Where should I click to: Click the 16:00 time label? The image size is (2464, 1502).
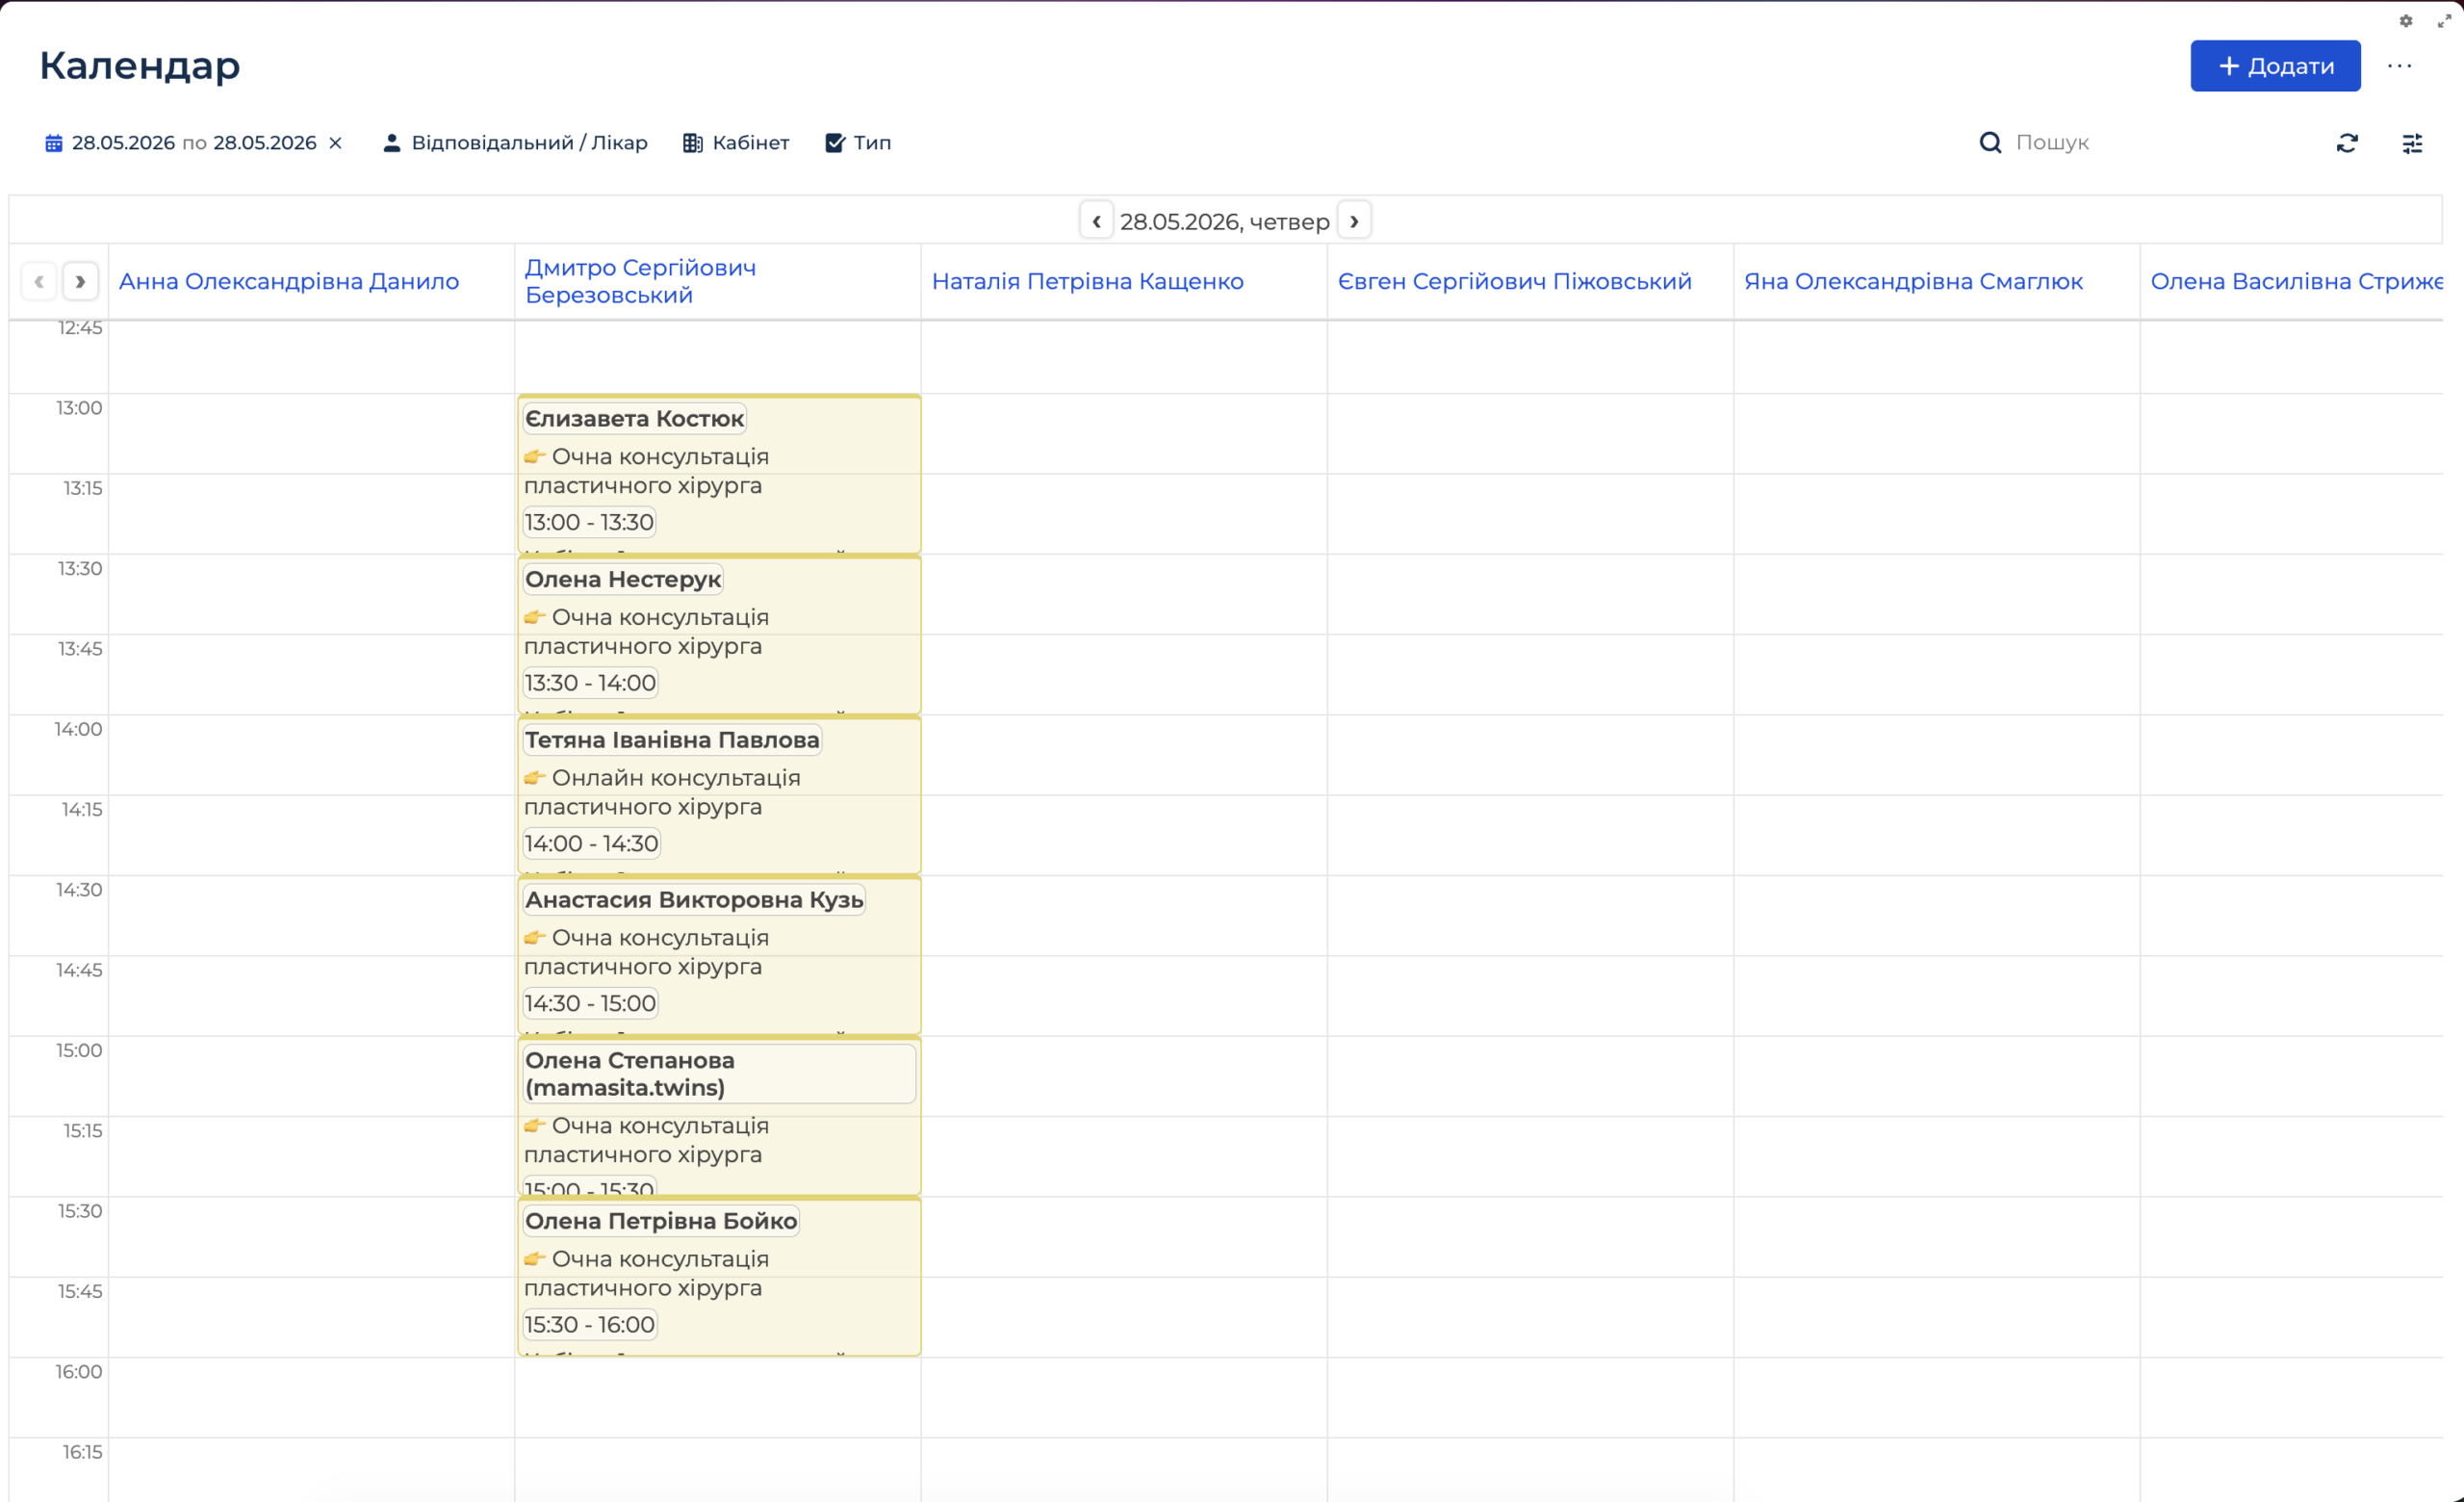click(x=79, y=1372)
